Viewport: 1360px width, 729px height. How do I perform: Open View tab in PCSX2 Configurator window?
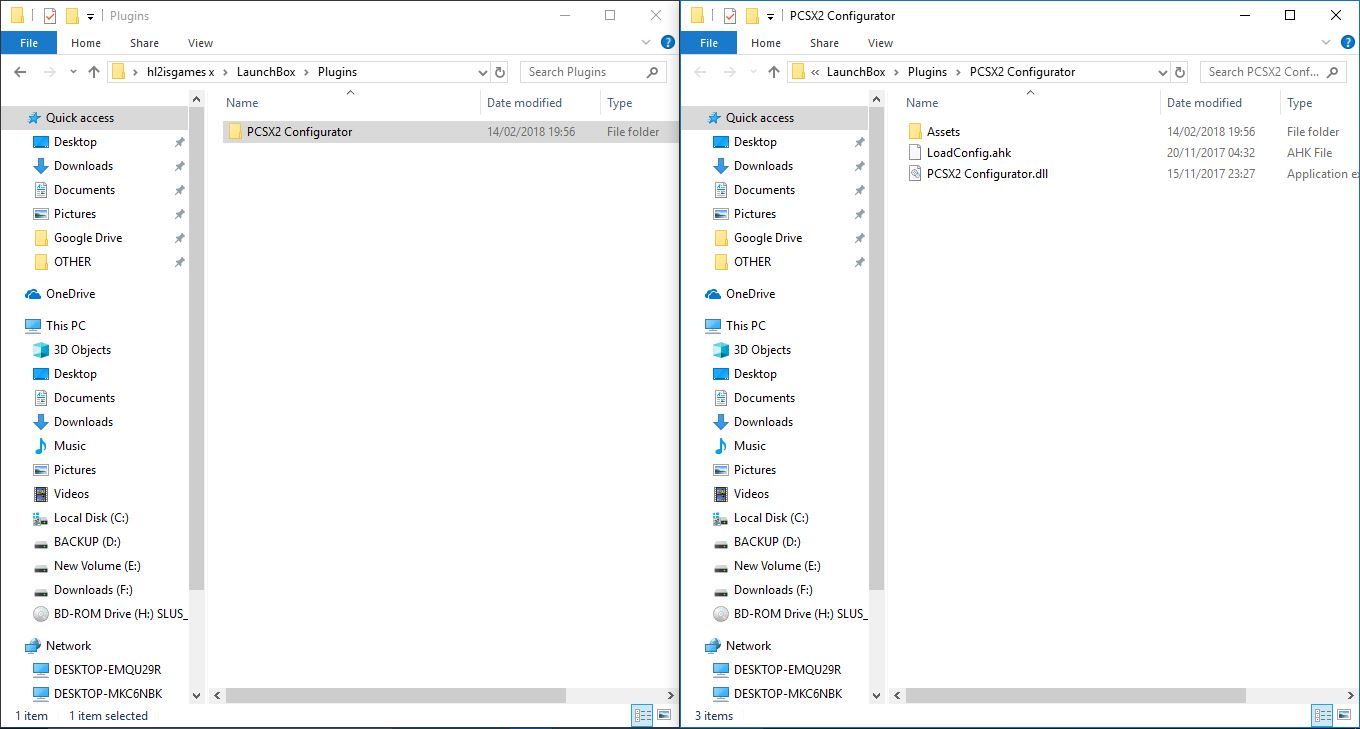(x=880, y=43)
